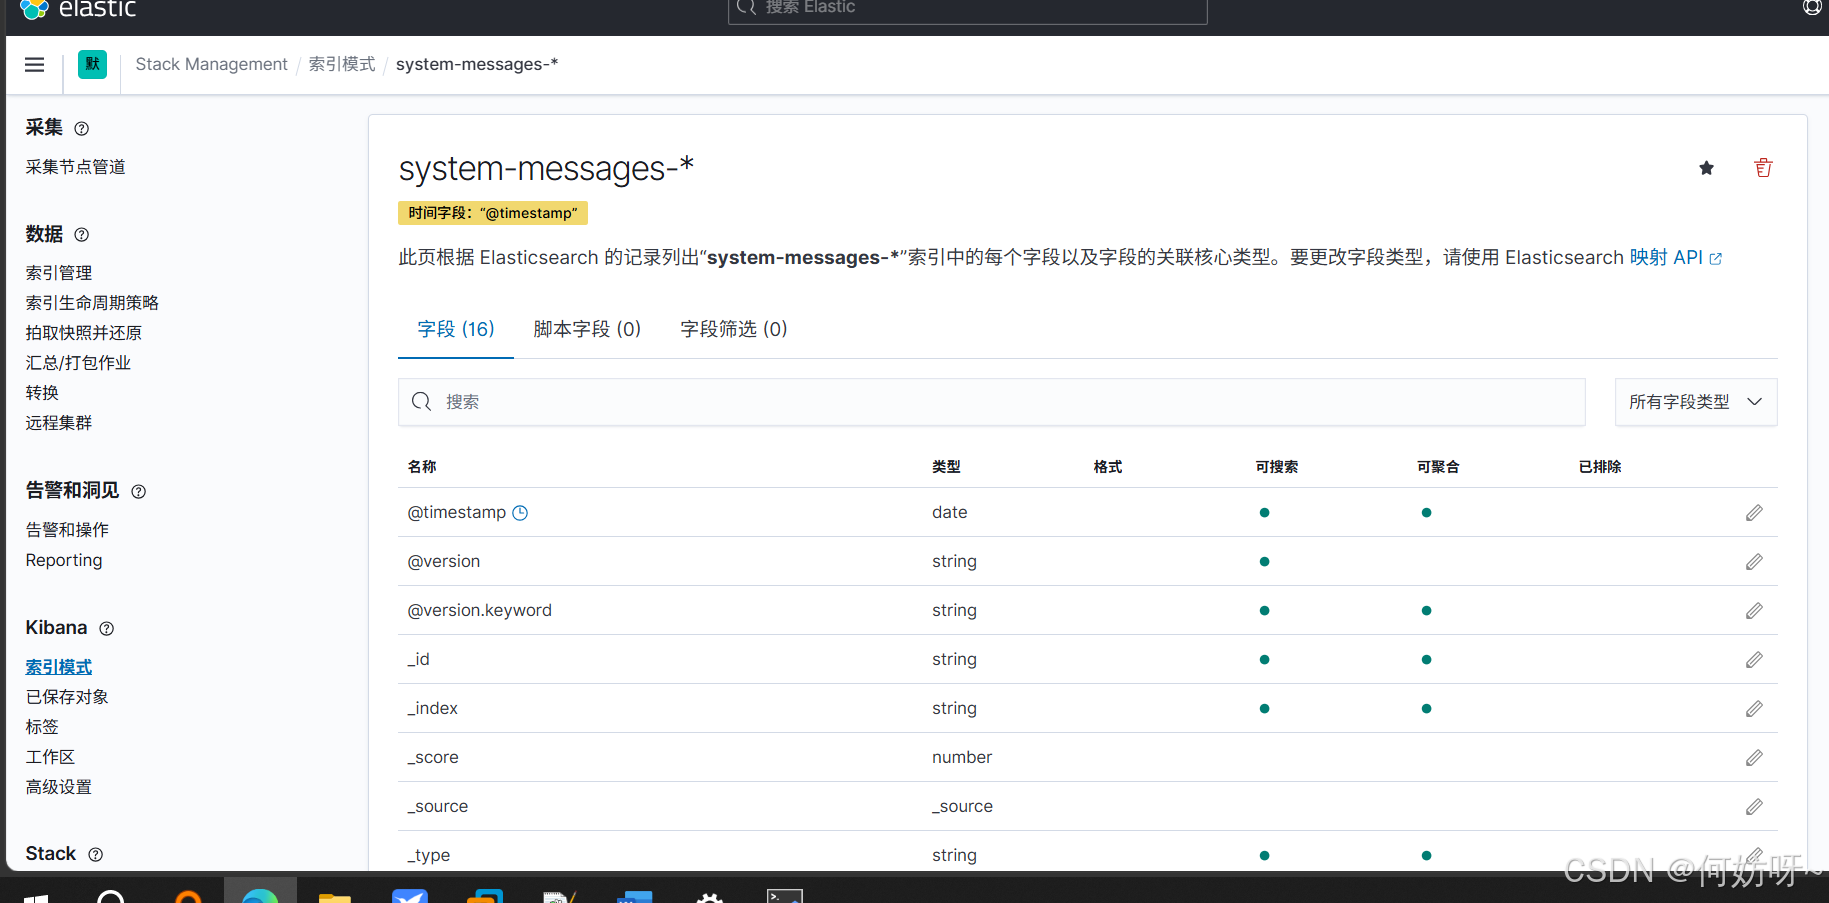Click 可搜索 column header
The image size is (1829, 903).
tap(1277, 467)
